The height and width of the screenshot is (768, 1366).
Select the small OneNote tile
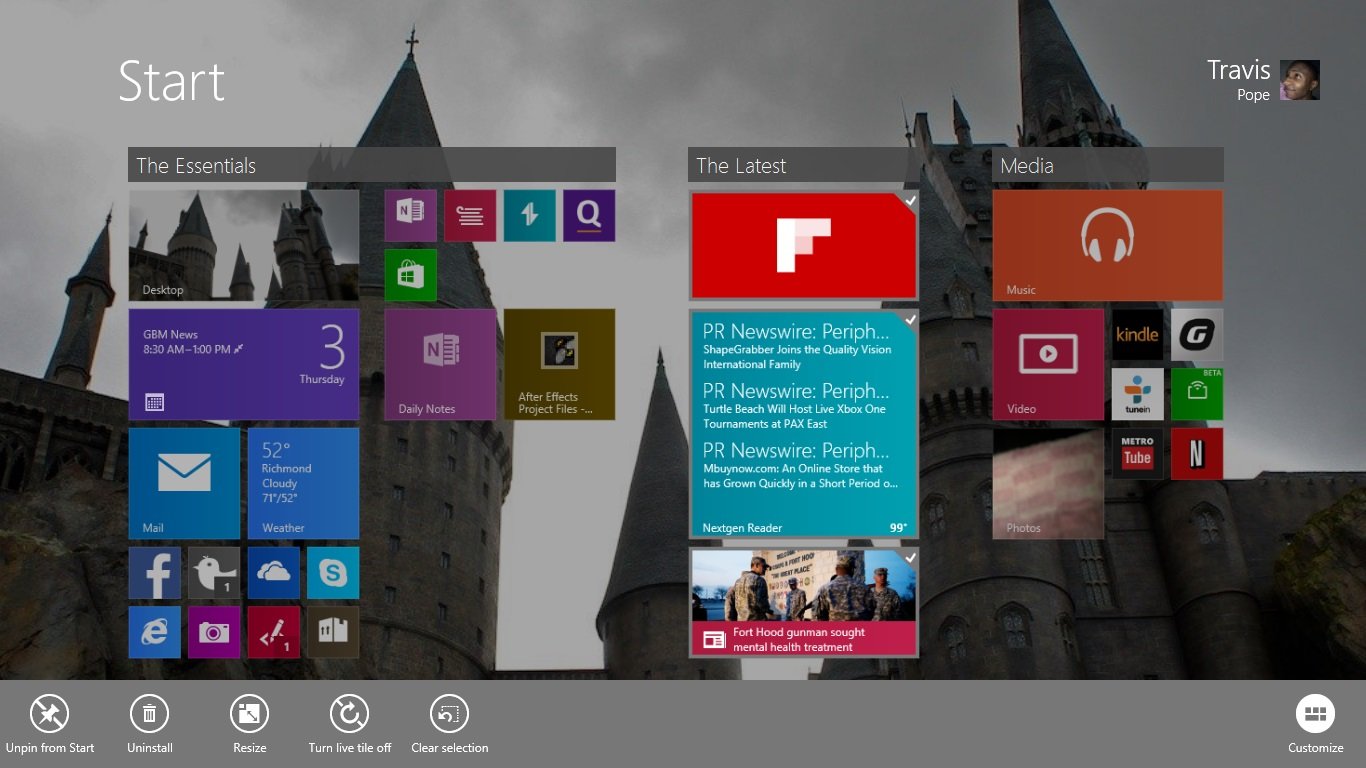pyautogui.click(x=411, y=215)
